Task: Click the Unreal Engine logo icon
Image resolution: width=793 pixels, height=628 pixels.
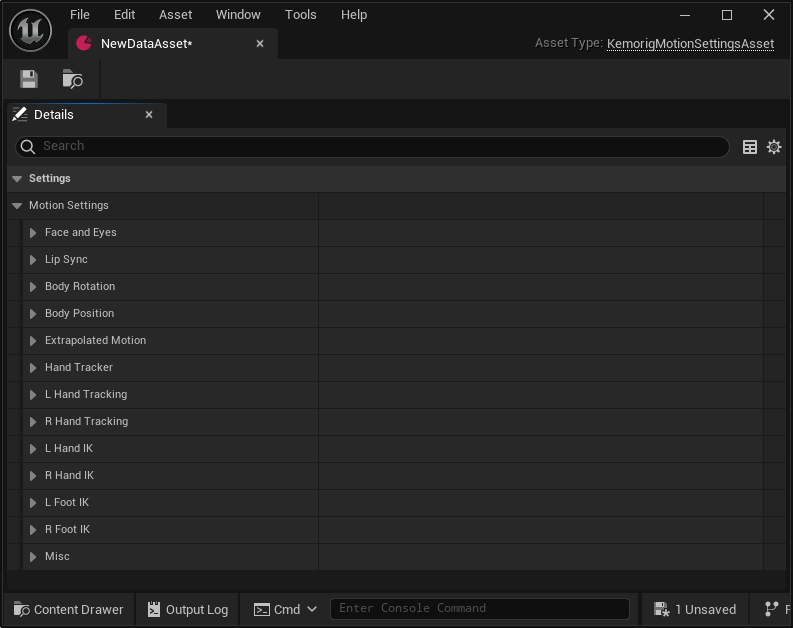Action: pyautogui.click(x=30, y=30)
